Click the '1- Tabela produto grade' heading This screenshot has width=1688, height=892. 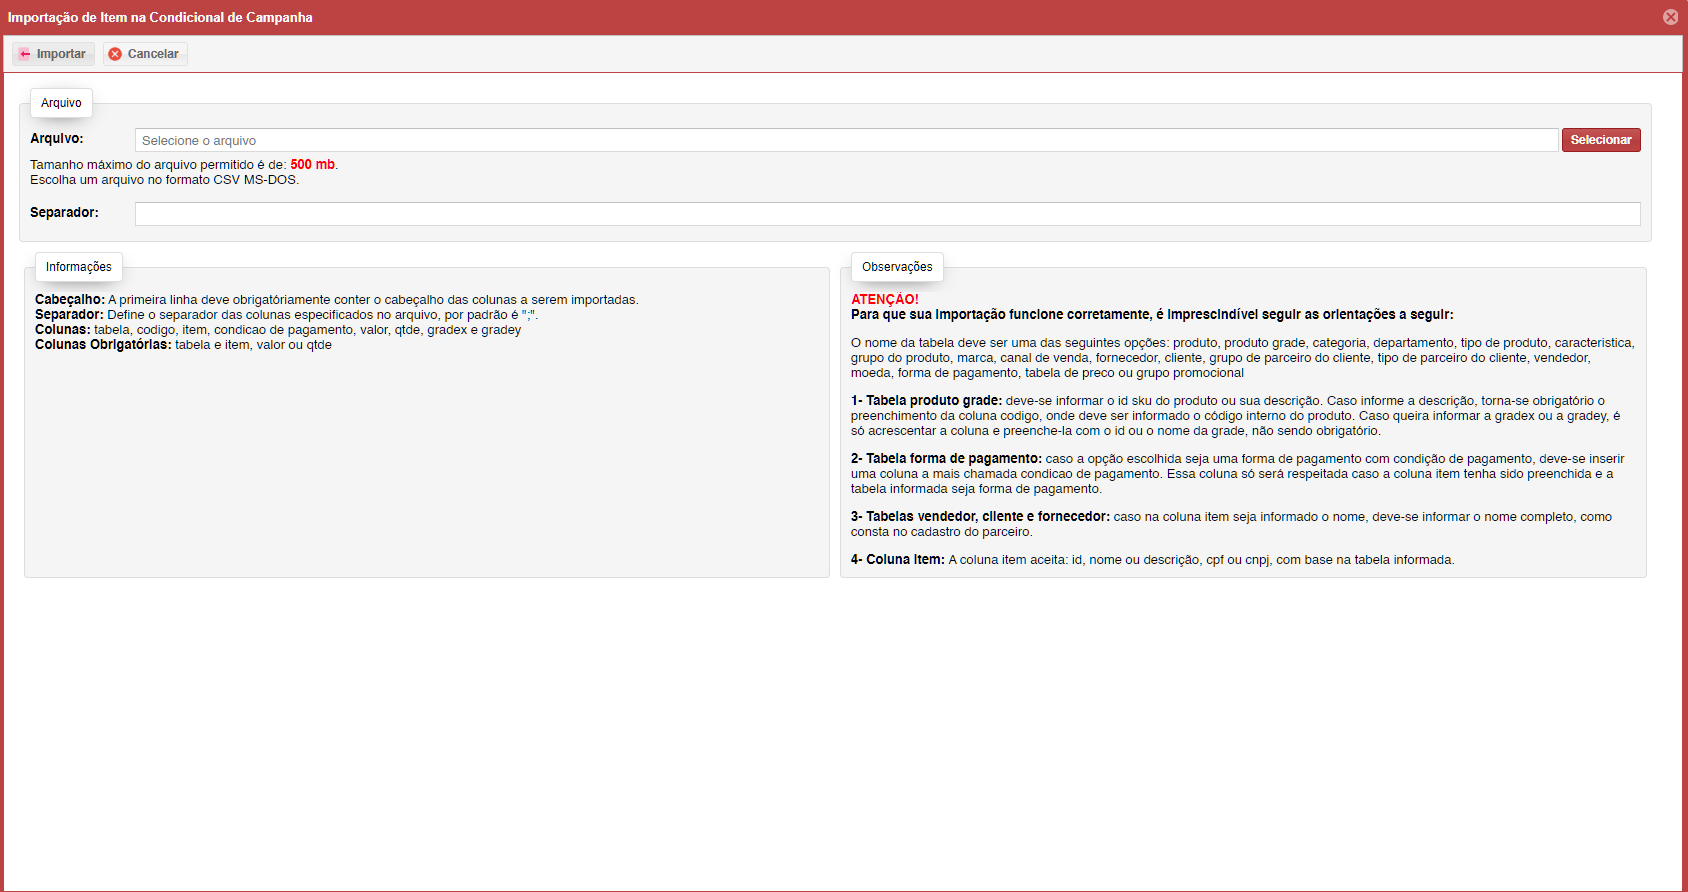pyautogui.click(x=926, y=401)
